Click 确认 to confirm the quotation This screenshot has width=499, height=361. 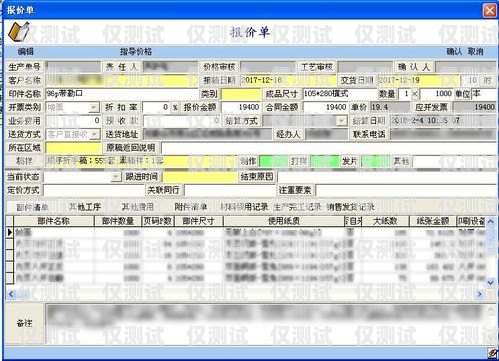click(x=454, y=52)
